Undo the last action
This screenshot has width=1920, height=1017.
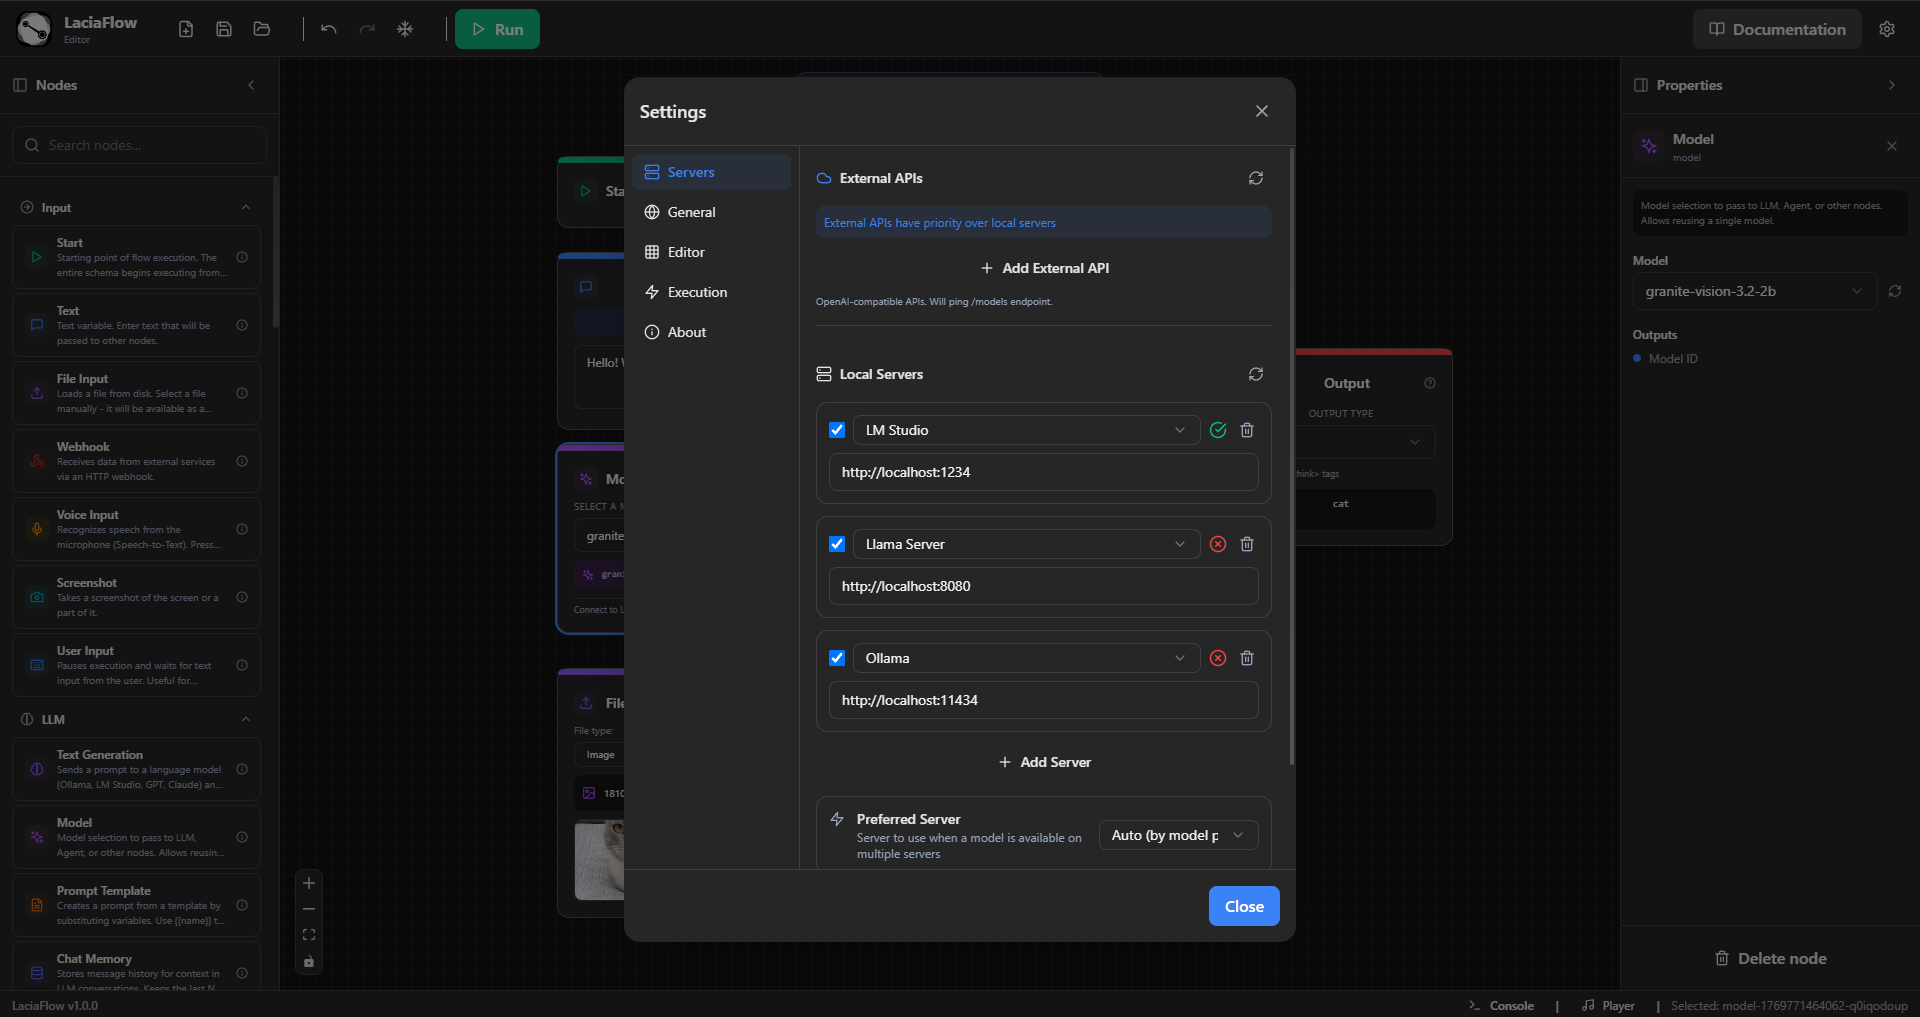tap(328, 29)
